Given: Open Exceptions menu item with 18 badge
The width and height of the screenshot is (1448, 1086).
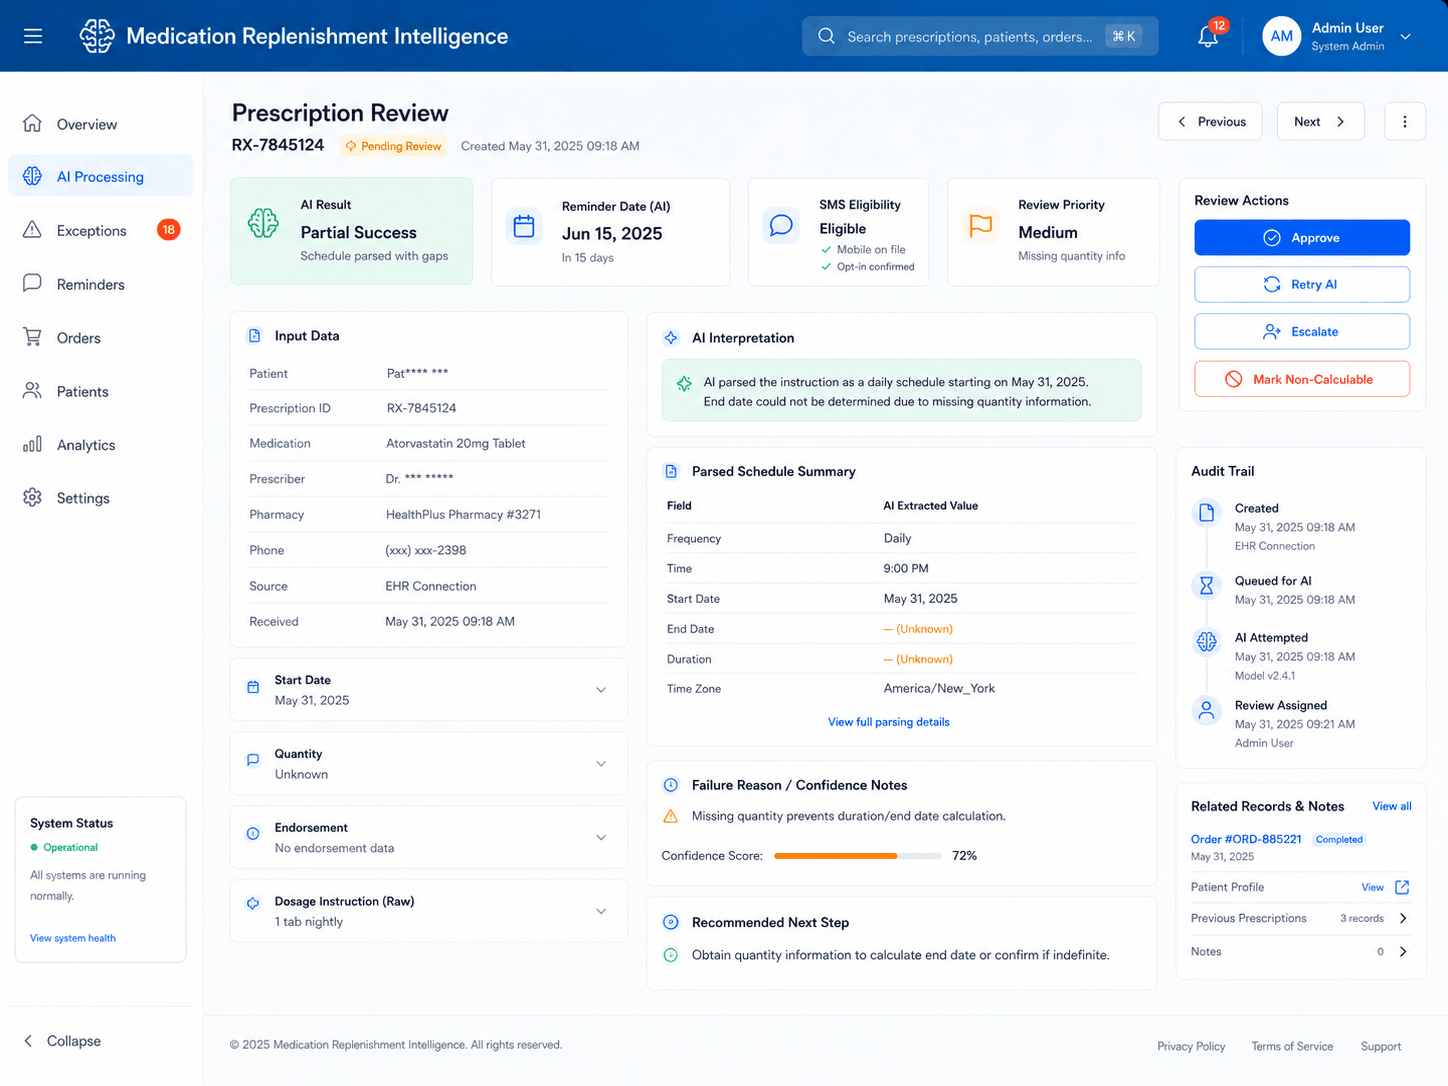Looking at the screenshot, I should pyautogui.click(x=100, y=230).
